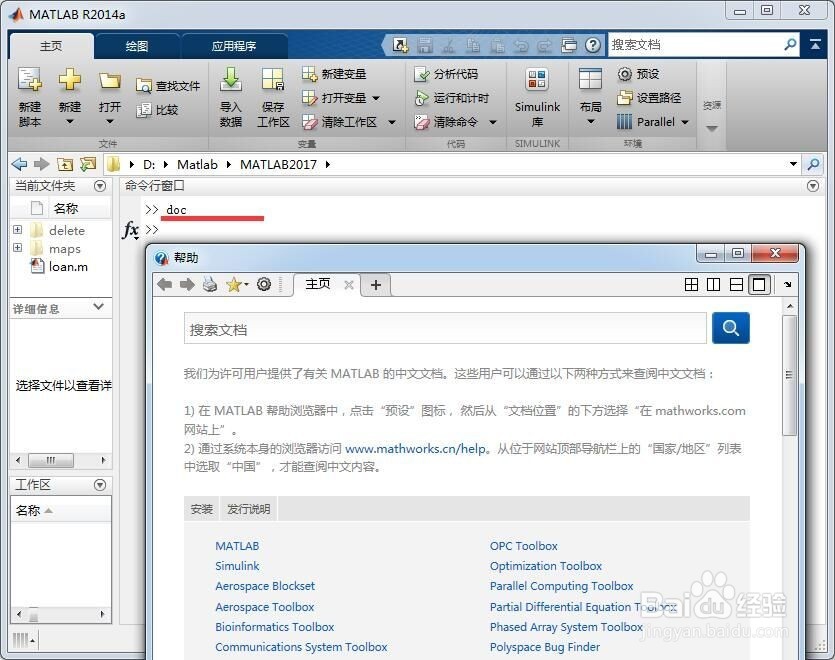
Task: Click Import Data (导入数据) icon
Action: (231, 80)
